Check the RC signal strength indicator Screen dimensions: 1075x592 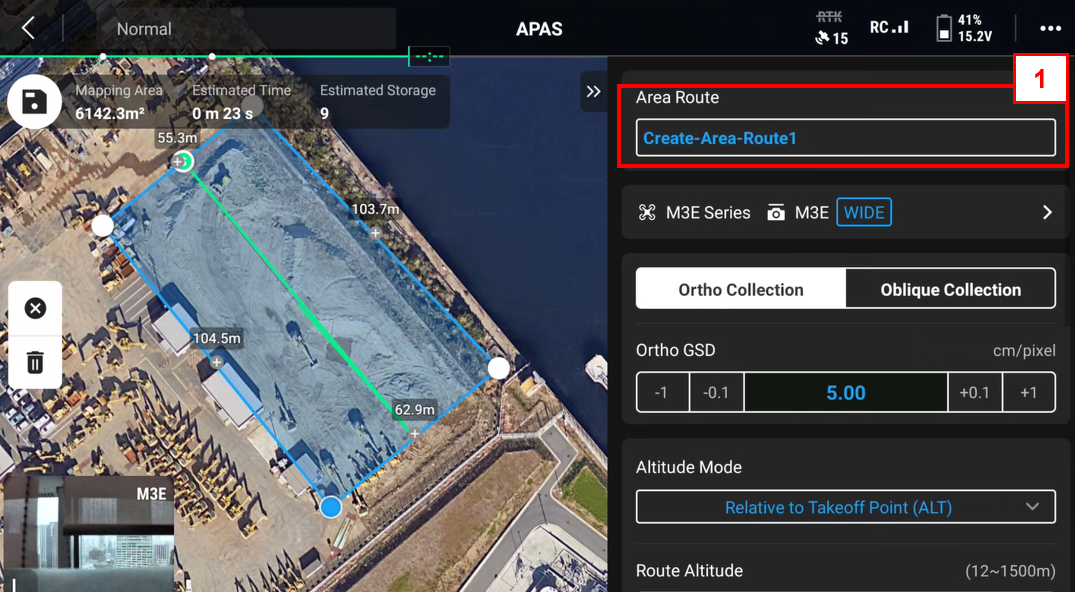889,27
